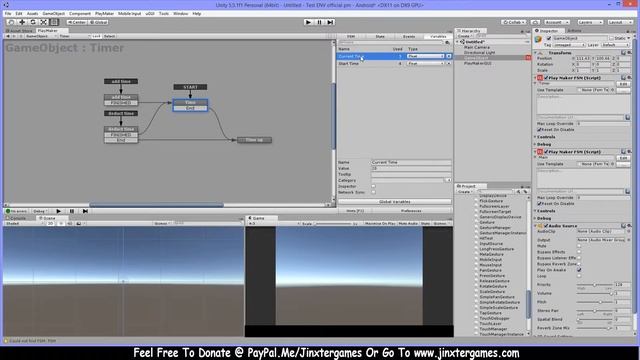
Task: Toggle the GameObject active checkbox in Inspector
Action: [549, 38]
